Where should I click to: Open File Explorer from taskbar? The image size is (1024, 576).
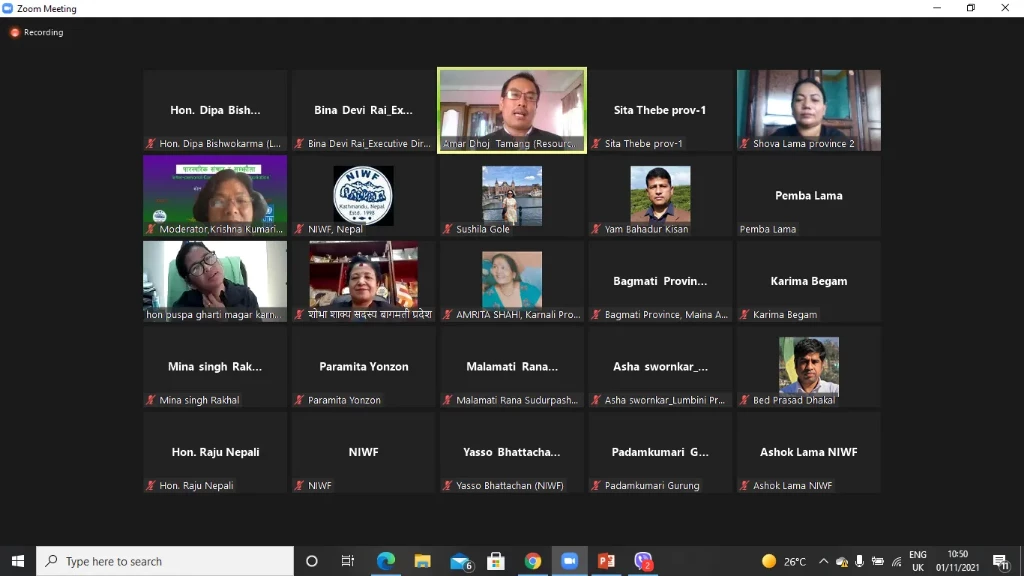point(423,561)
